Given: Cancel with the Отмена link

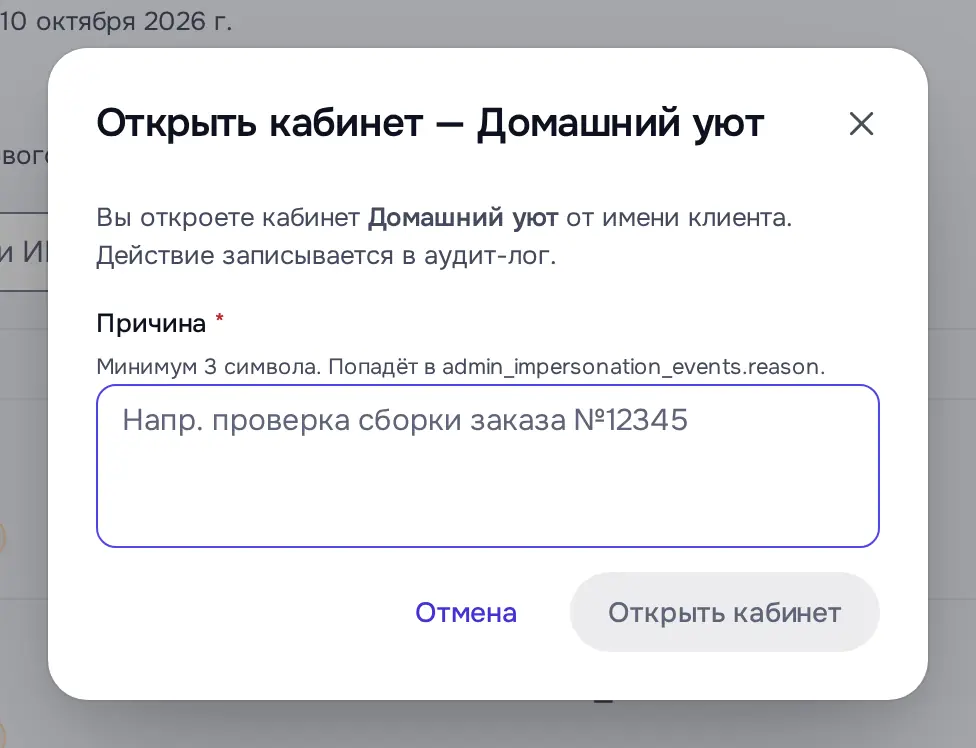Looking at the screenshot, I should point(466,612).
